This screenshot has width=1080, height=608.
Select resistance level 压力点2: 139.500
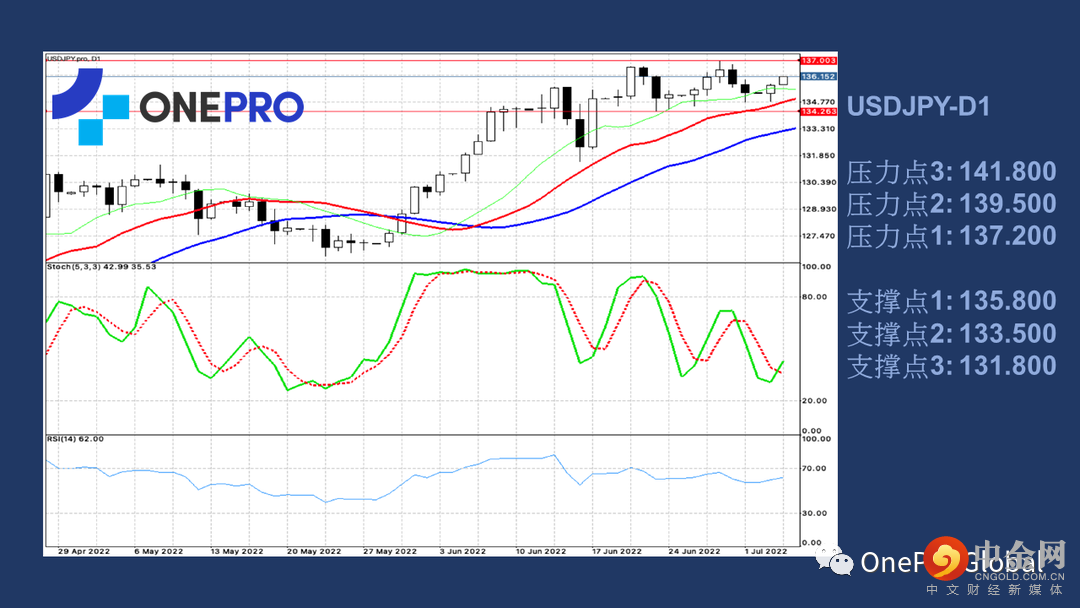point(951,204)
